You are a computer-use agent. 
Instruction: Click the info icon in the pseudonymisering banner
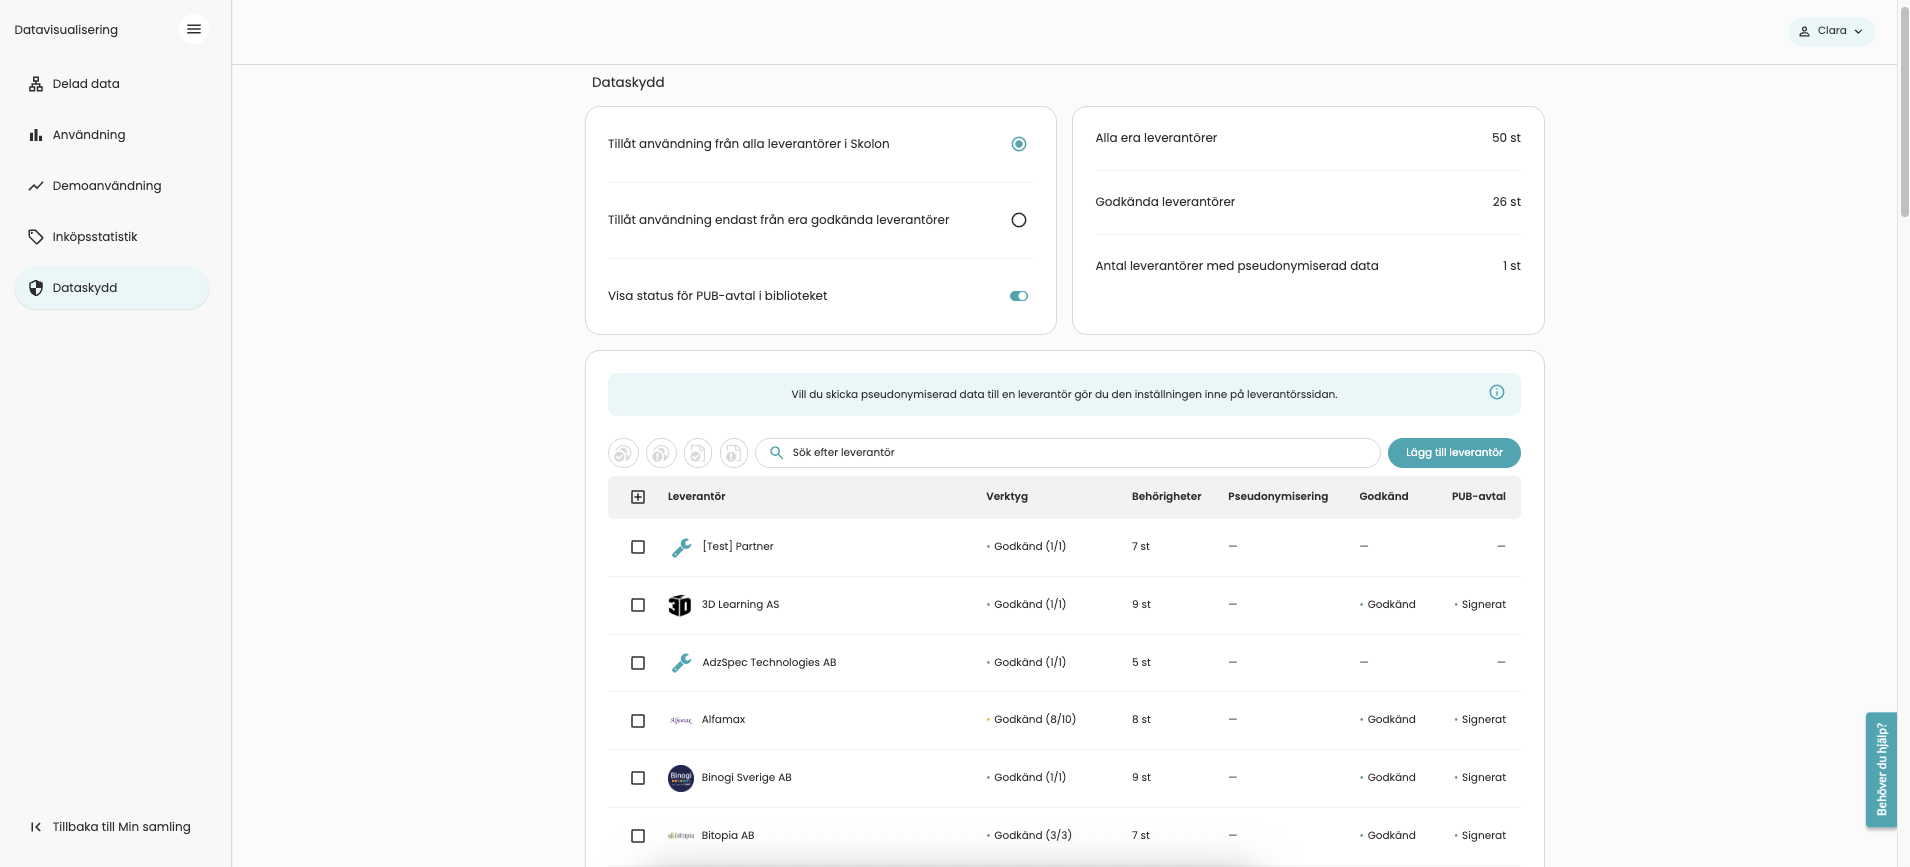(x=1496, y=392)
